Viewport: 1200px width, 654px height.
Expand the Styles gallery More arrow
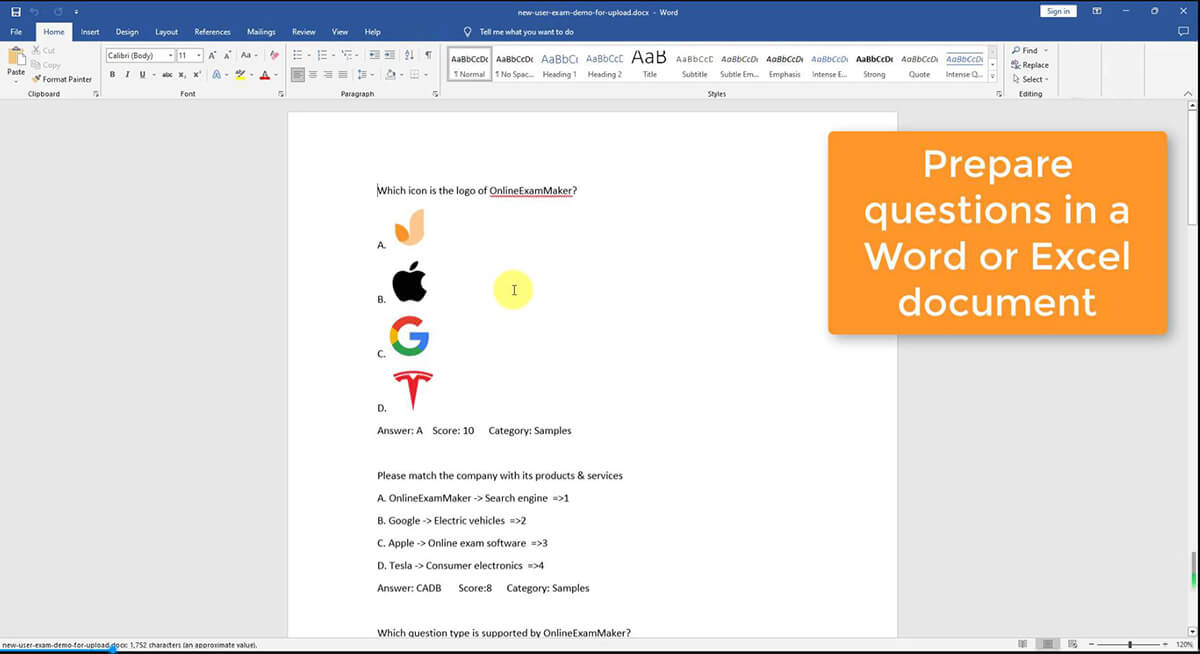tap(992, 77)
